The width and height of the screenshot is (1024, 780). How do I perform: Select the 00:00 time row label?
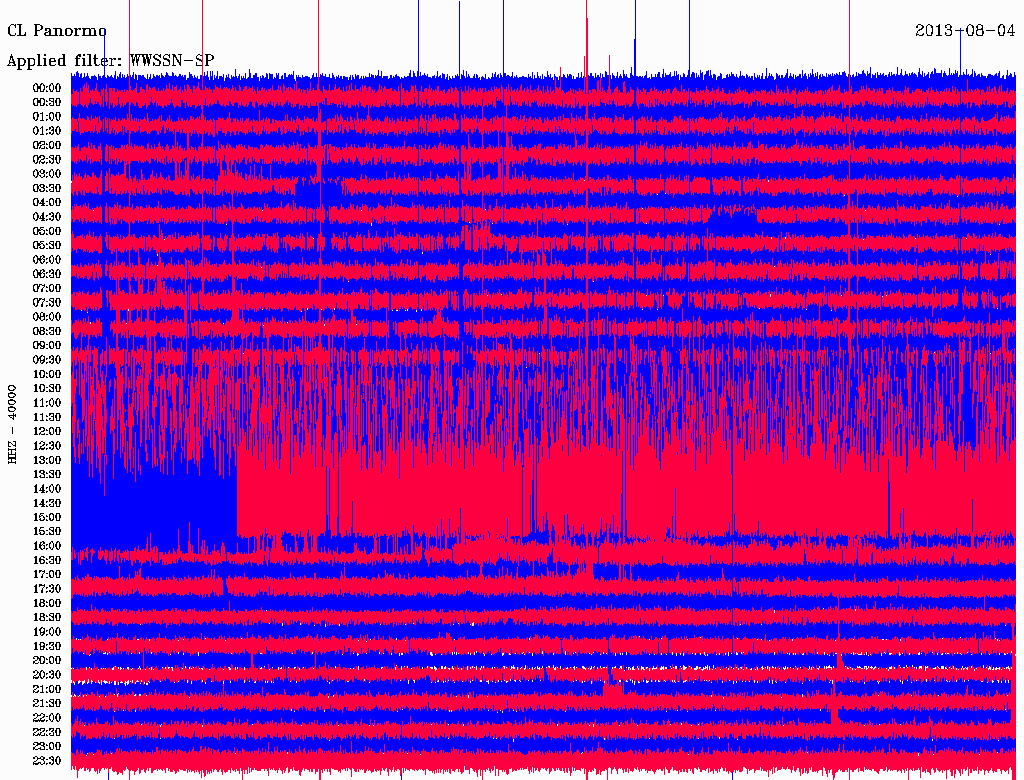[x=47, y=88]
